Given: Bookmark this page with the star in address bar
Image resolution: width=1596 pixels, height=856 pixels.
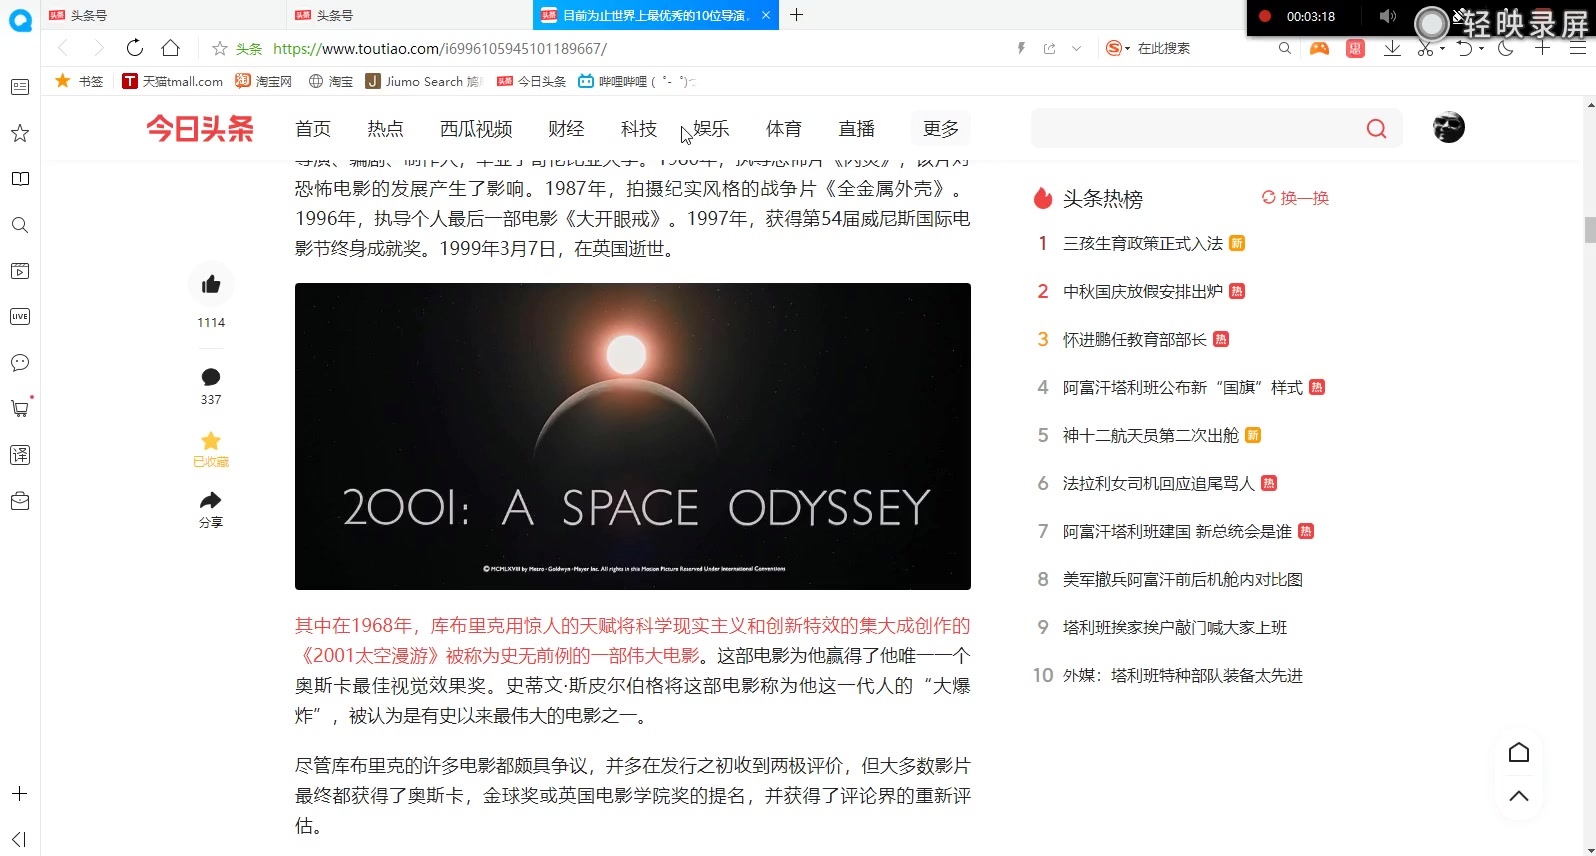Looking at the screenshot, I should coord(220,48).
